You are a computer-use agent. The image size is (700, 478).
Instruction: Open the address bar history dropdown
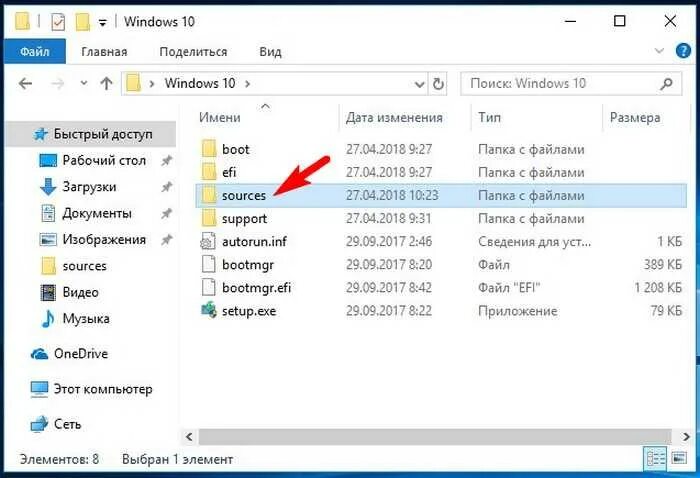[419, 84]
